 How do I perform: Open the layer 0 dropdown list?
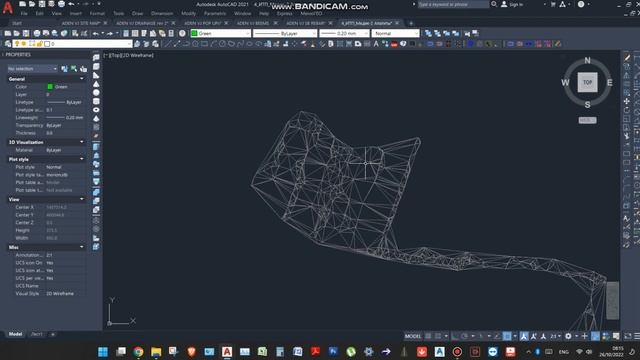72,44
